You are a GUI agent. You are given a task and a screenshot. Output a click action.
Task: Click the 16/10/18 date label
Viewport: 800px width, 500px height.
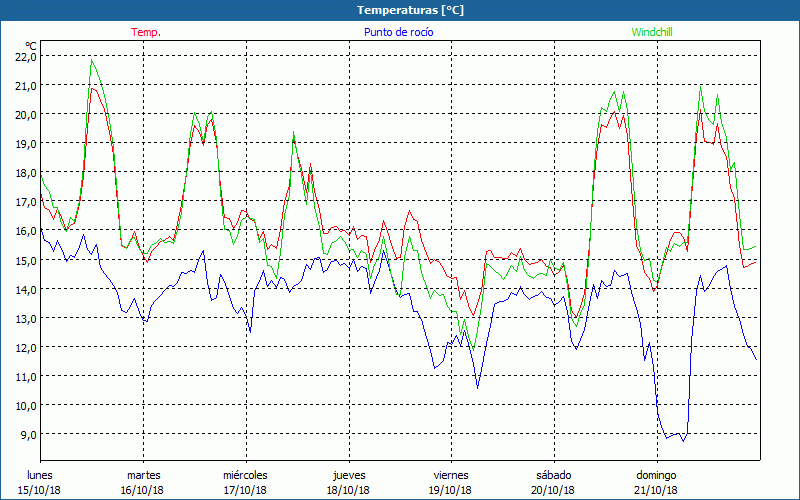(142, 490)
